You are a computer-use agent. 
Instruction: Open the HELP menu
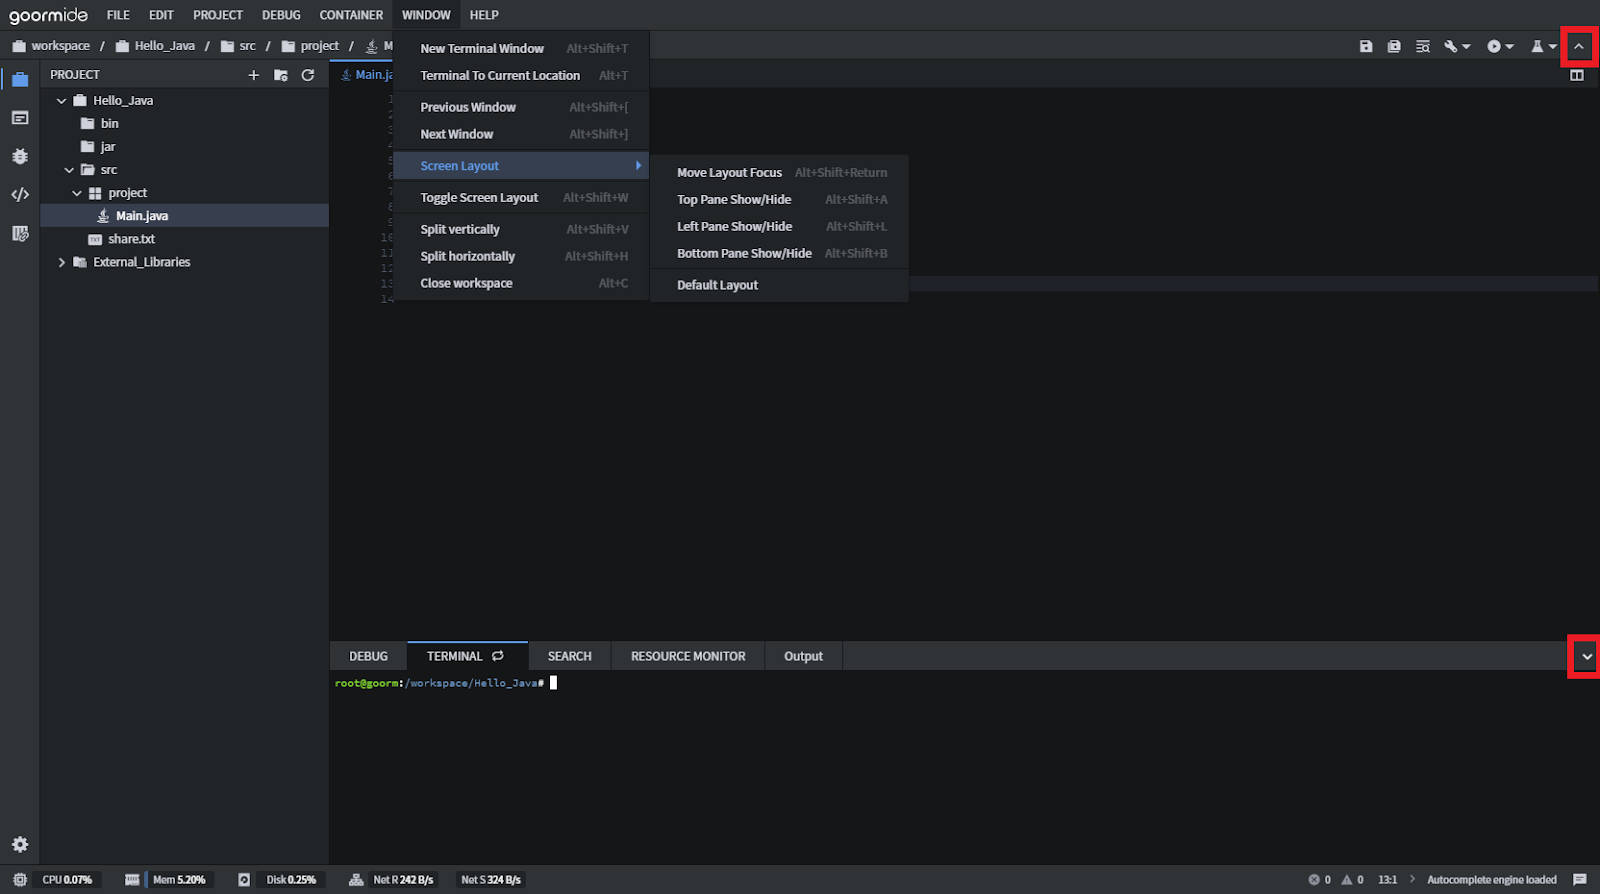(484, 15)
